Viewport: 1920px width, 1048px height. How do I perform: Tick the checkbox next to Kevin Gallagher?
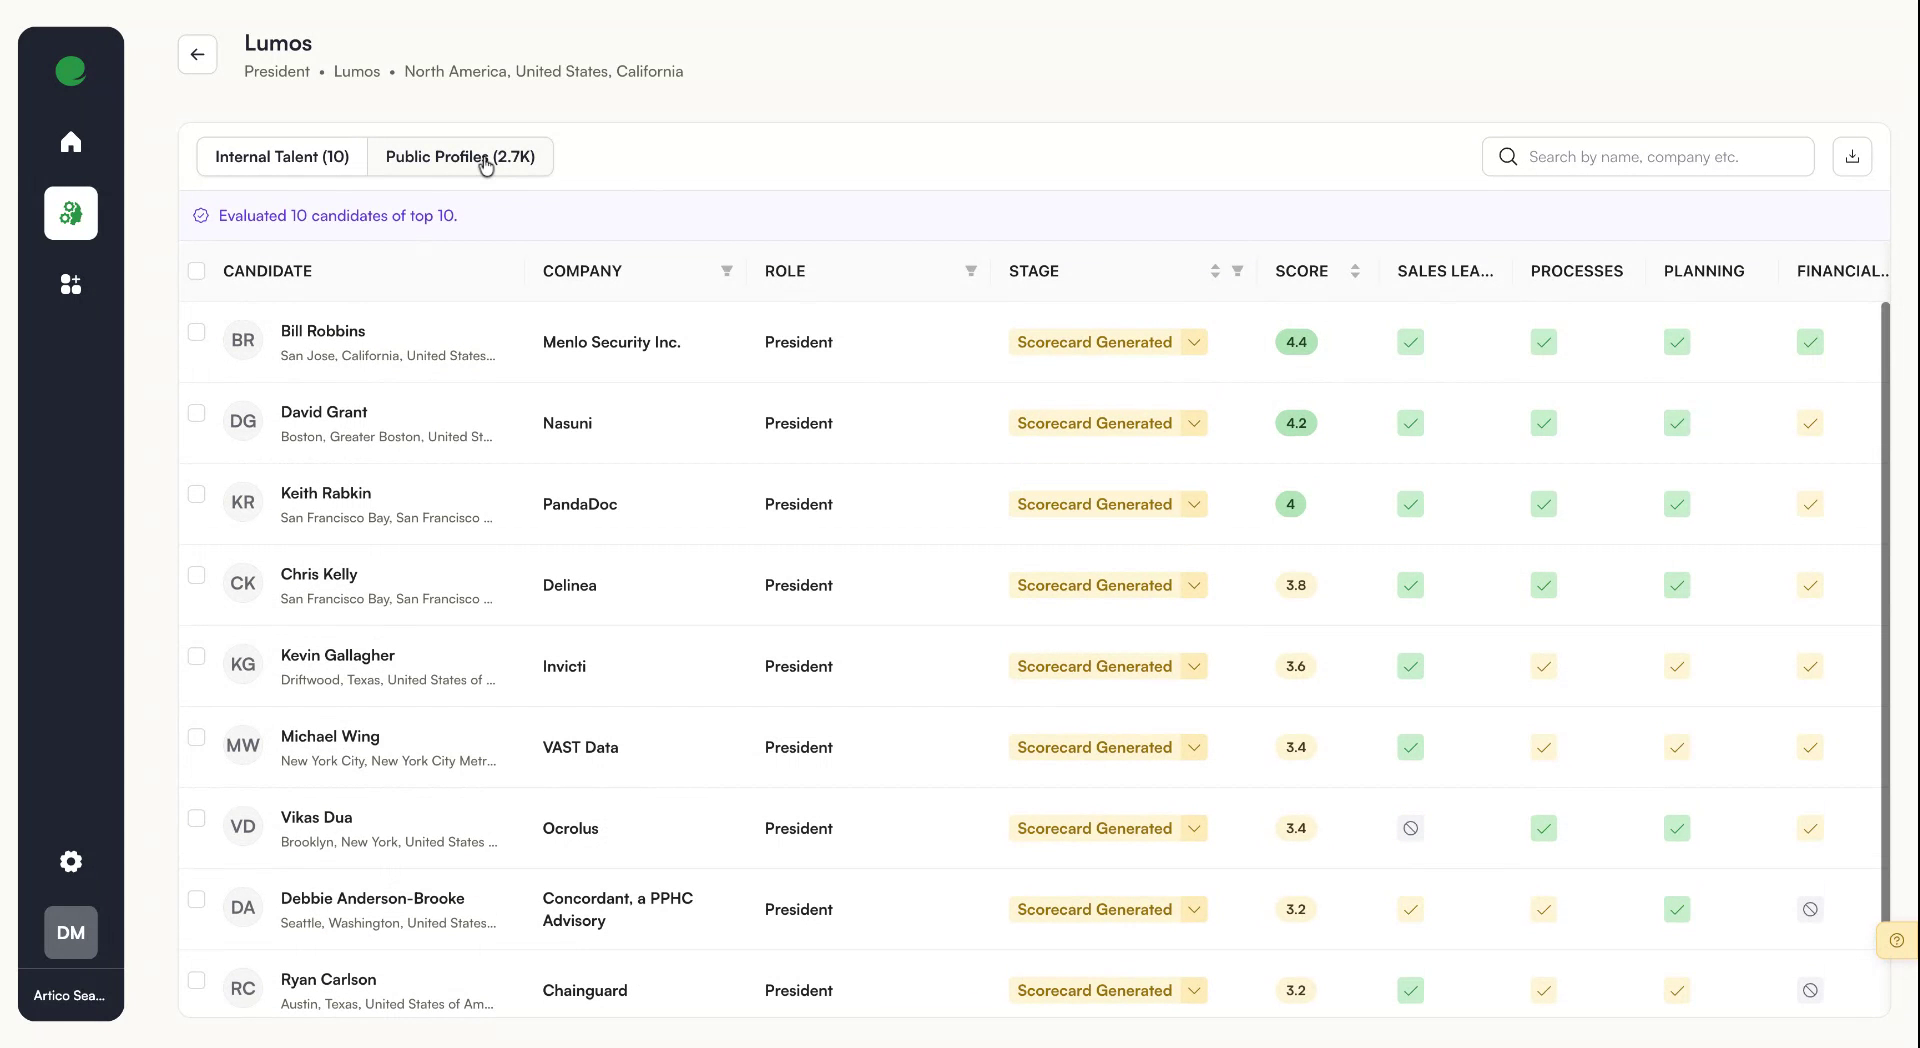tap(197, 656)
